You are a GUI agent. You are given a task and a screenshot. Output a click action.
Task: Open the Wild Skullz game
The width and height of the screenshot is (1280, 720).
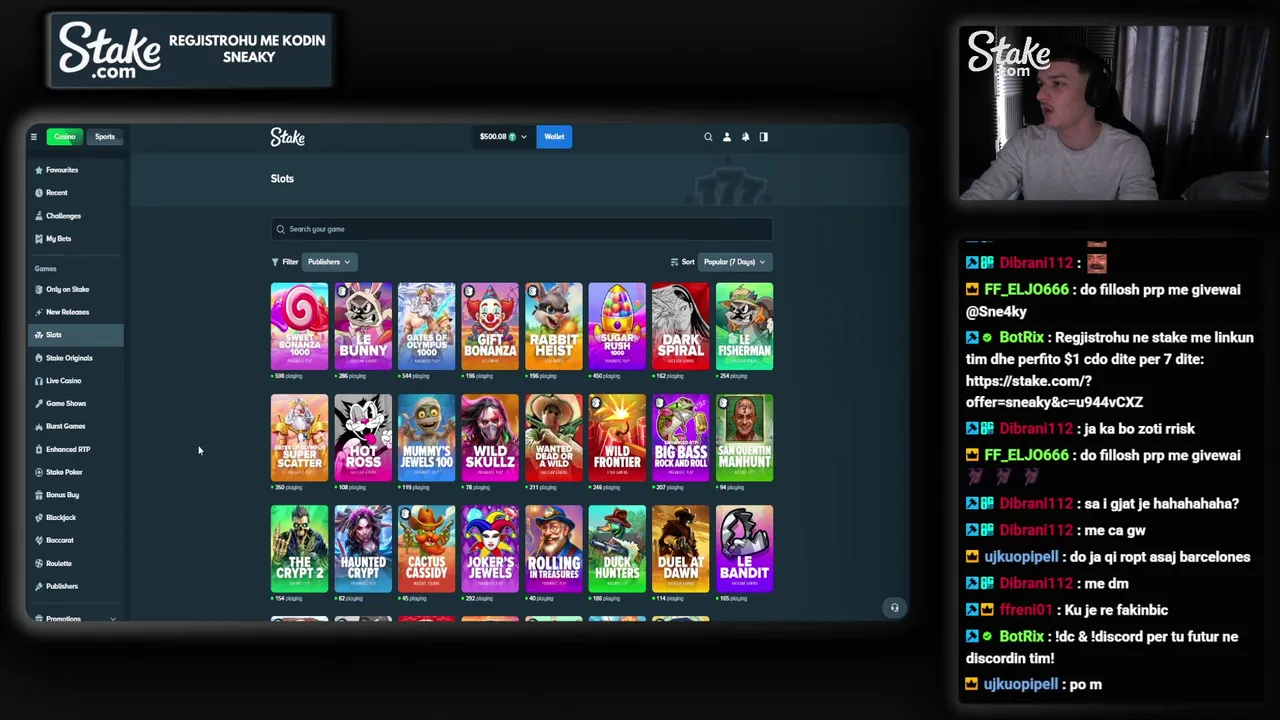[490, 438]
